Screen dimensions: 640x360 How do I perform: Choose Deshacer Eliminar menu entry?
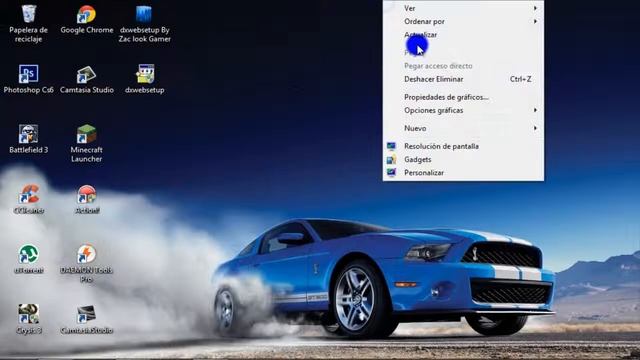(463, 79)
